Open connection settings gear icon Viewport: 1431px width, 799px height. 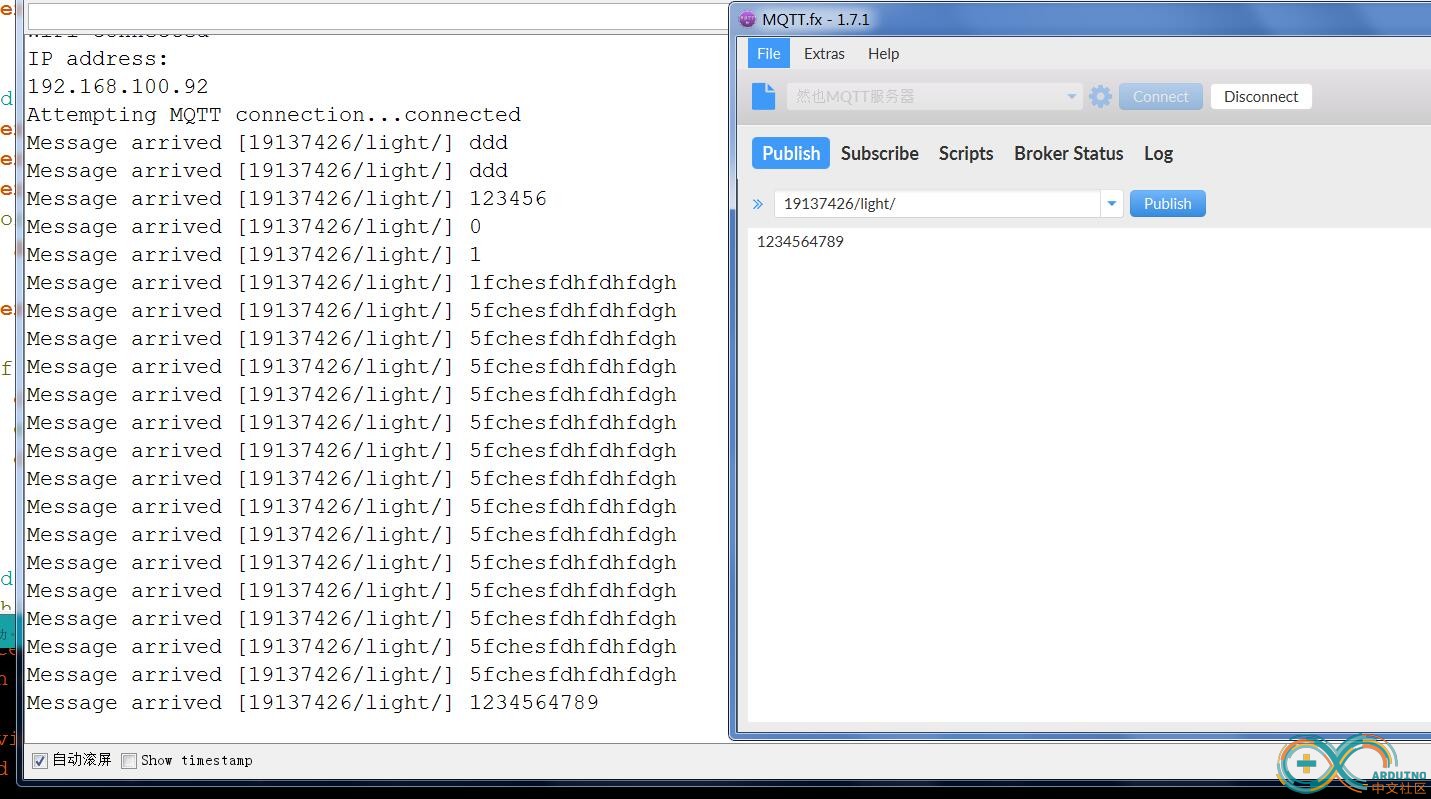click(1100, 96)
